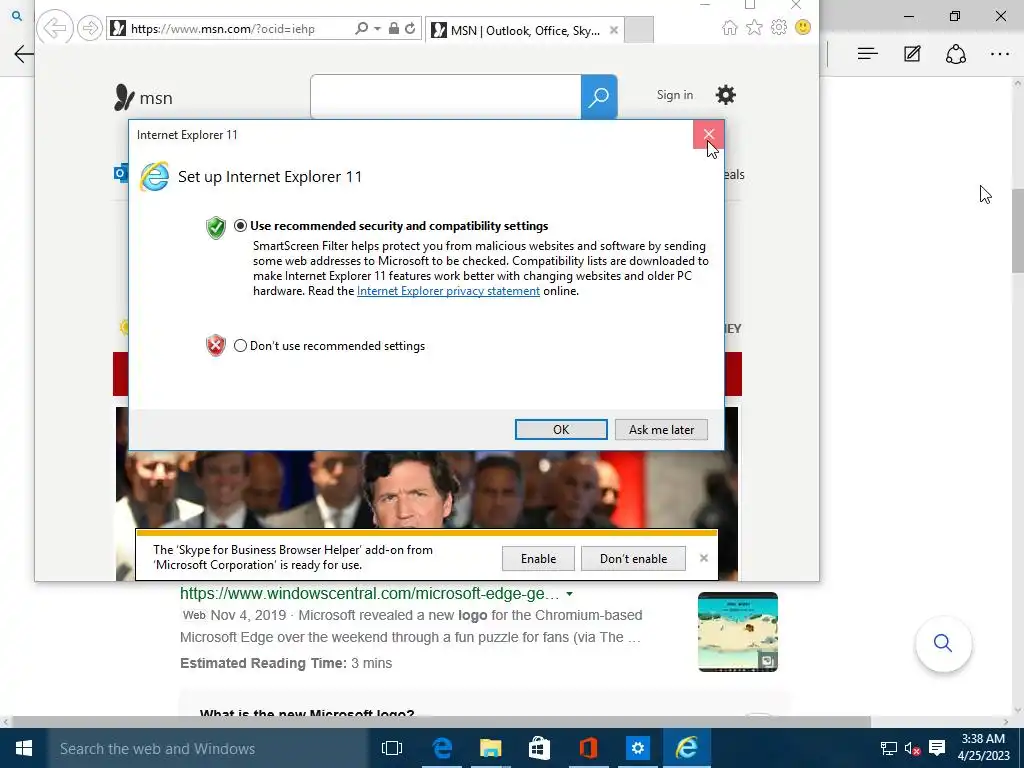The height and width of the screenshot is (768, 1024).
Task: Click OK in the Set up IE dialog
Action: (x=561, y=430)
